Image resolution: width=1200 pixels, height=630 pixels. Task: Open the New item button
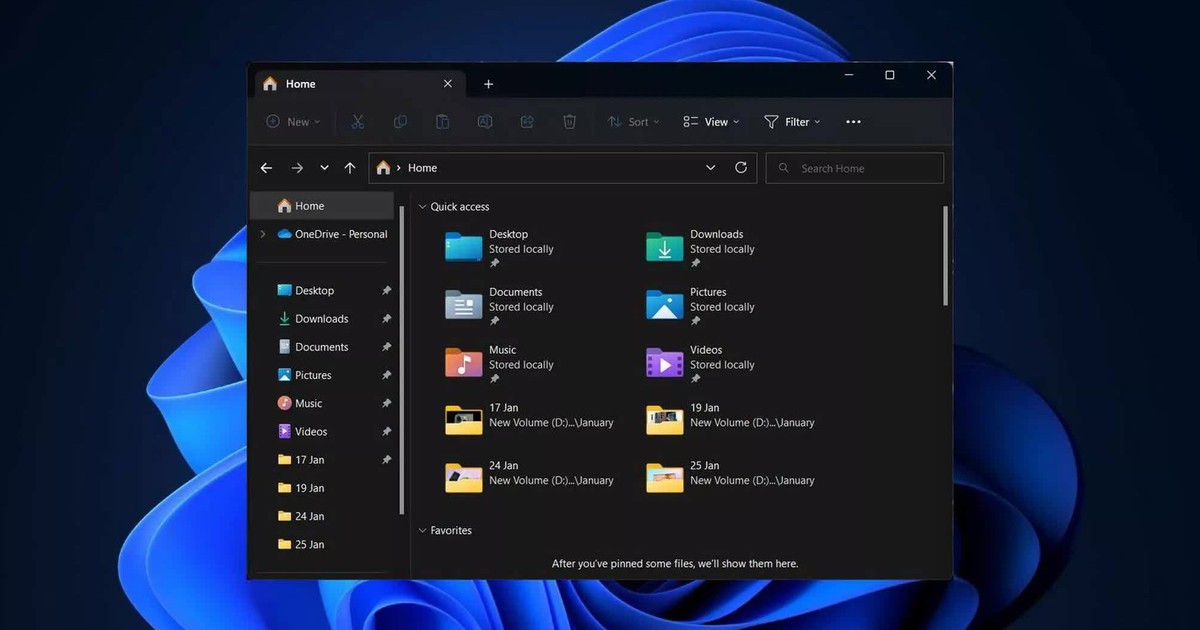pyautogui.click(x=293, y=122)
